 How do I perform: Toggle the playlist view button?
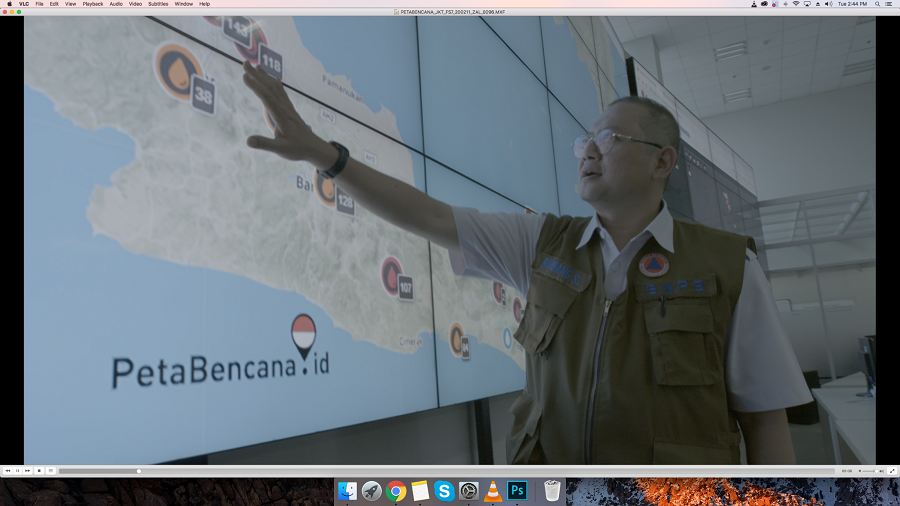(51, 470)
